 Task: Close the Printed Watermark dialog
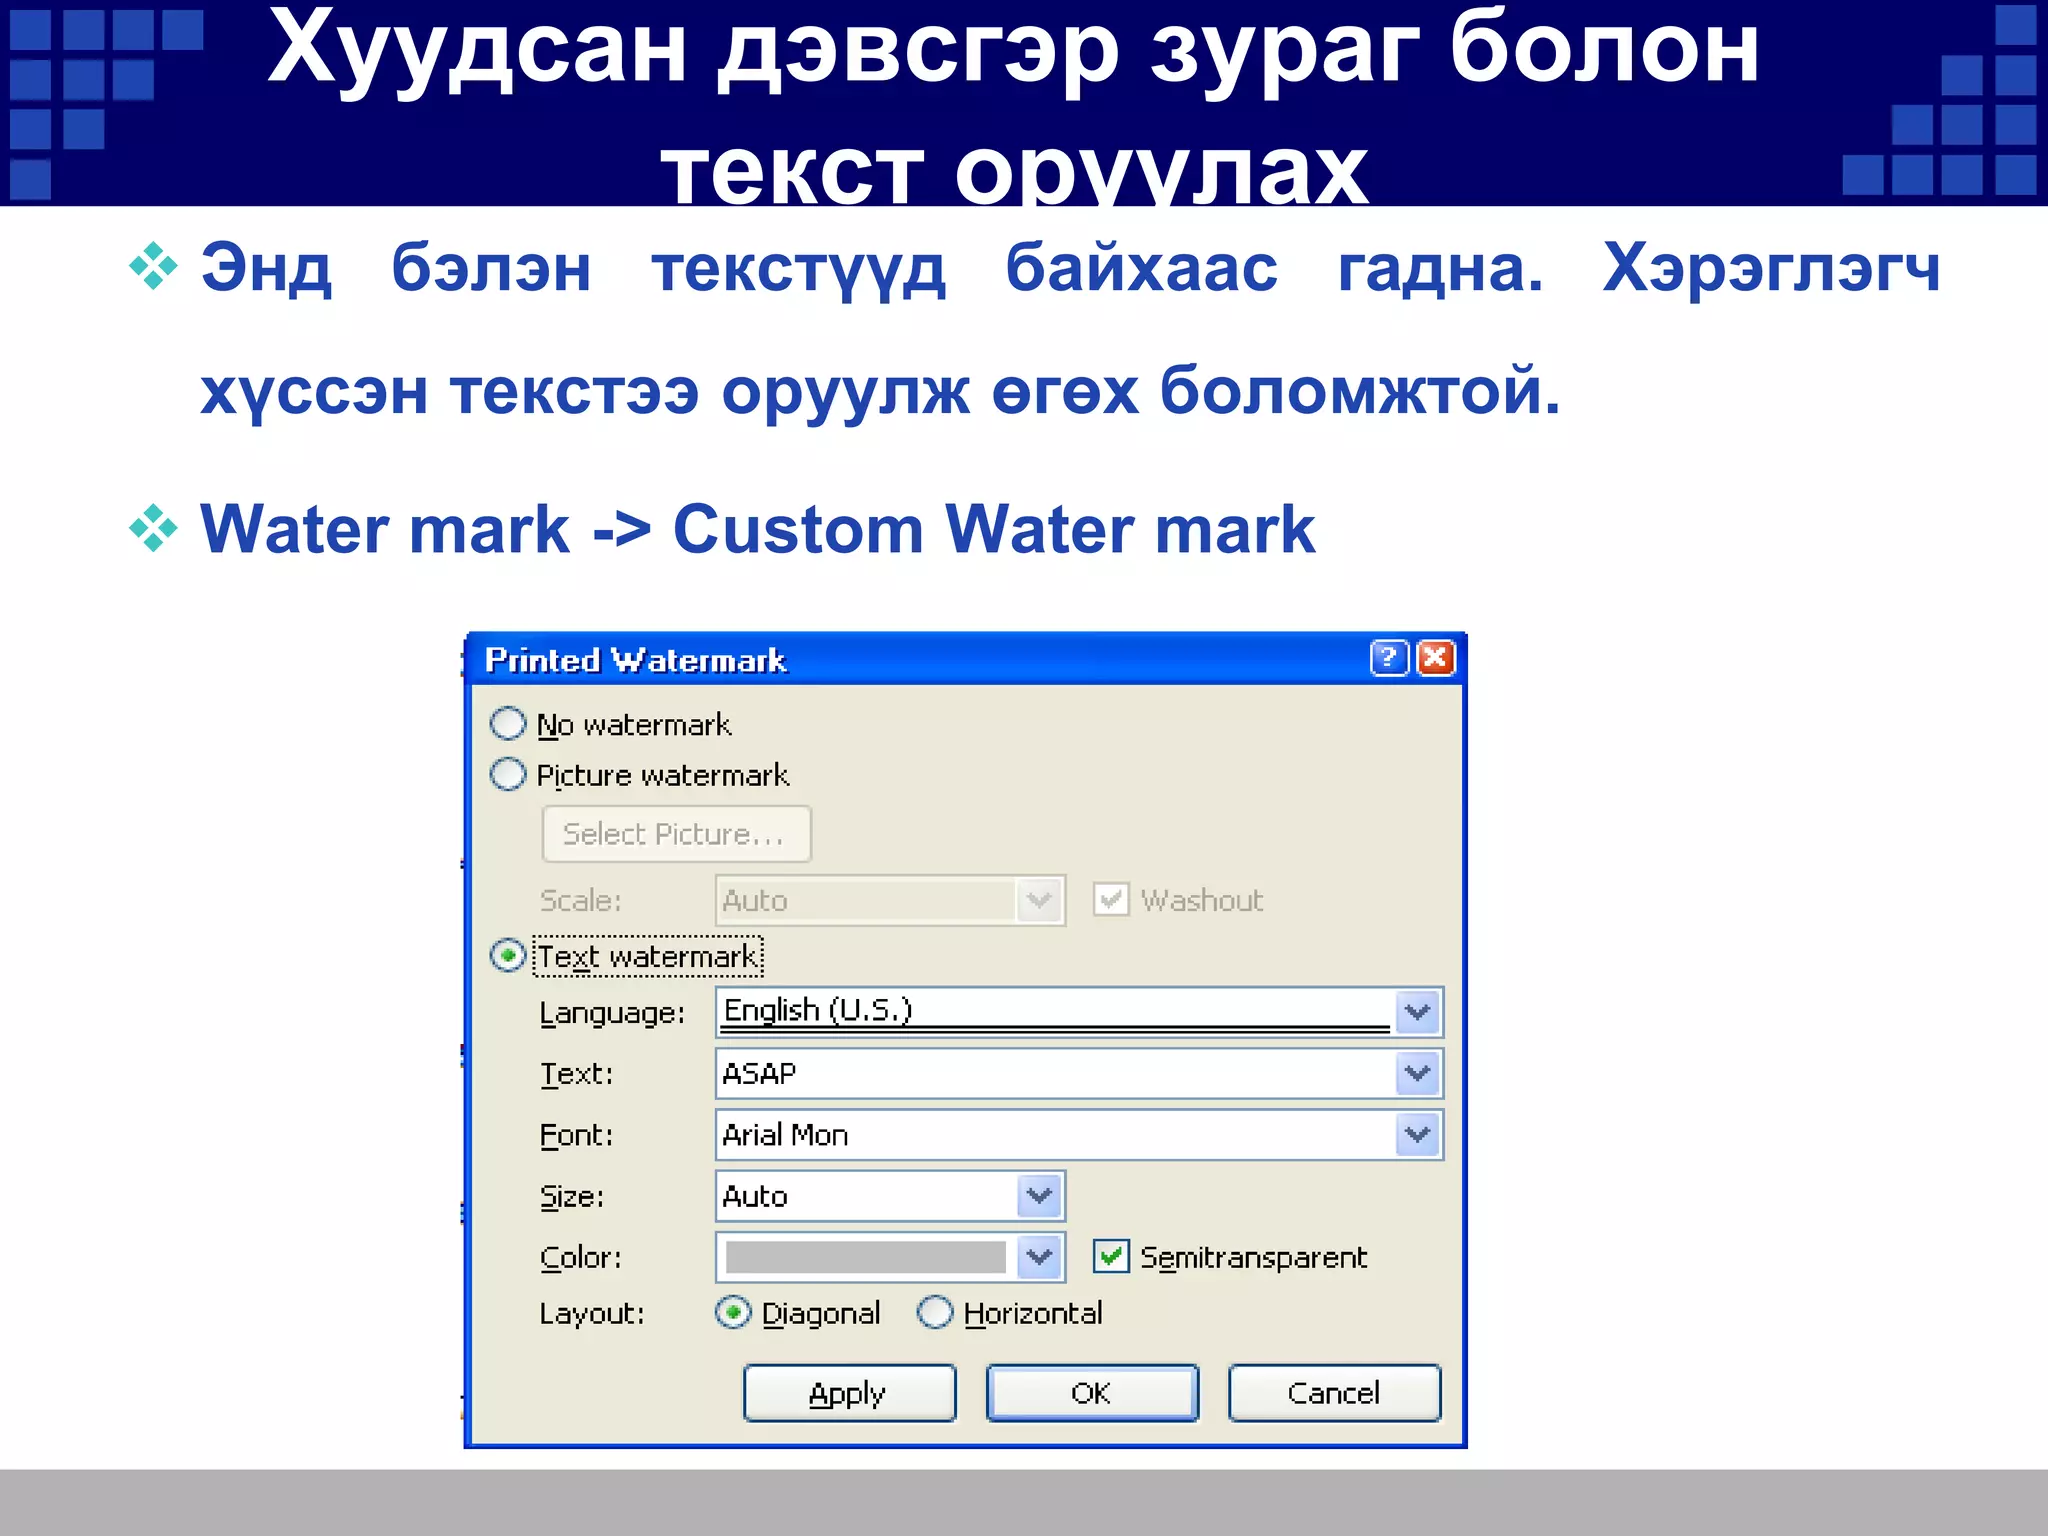tap(1436, 658)
